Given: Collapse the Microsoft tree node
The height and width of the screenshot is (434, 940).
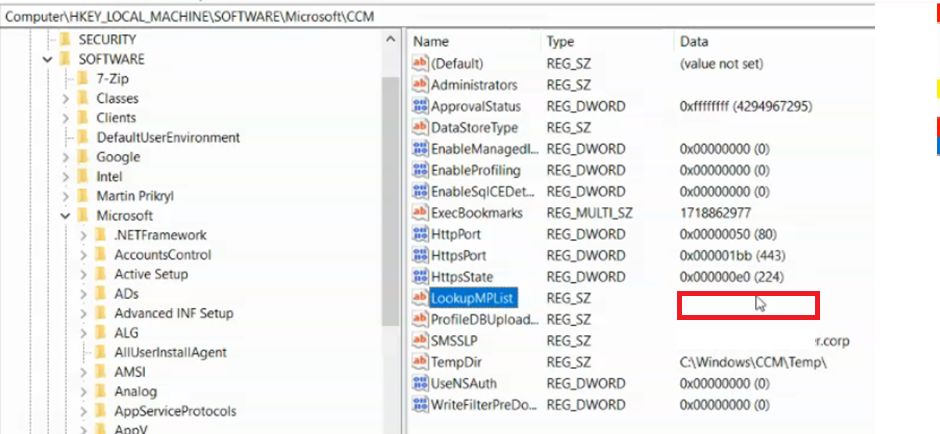Looking at the screenshot, I should [66, 216].
